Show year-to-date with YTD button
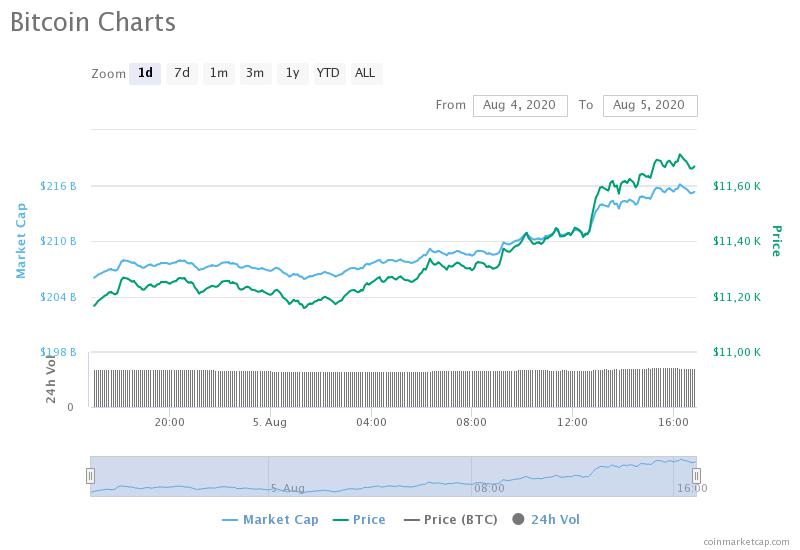The width and height of the screenshot is (800, 550). click(328, 73)
